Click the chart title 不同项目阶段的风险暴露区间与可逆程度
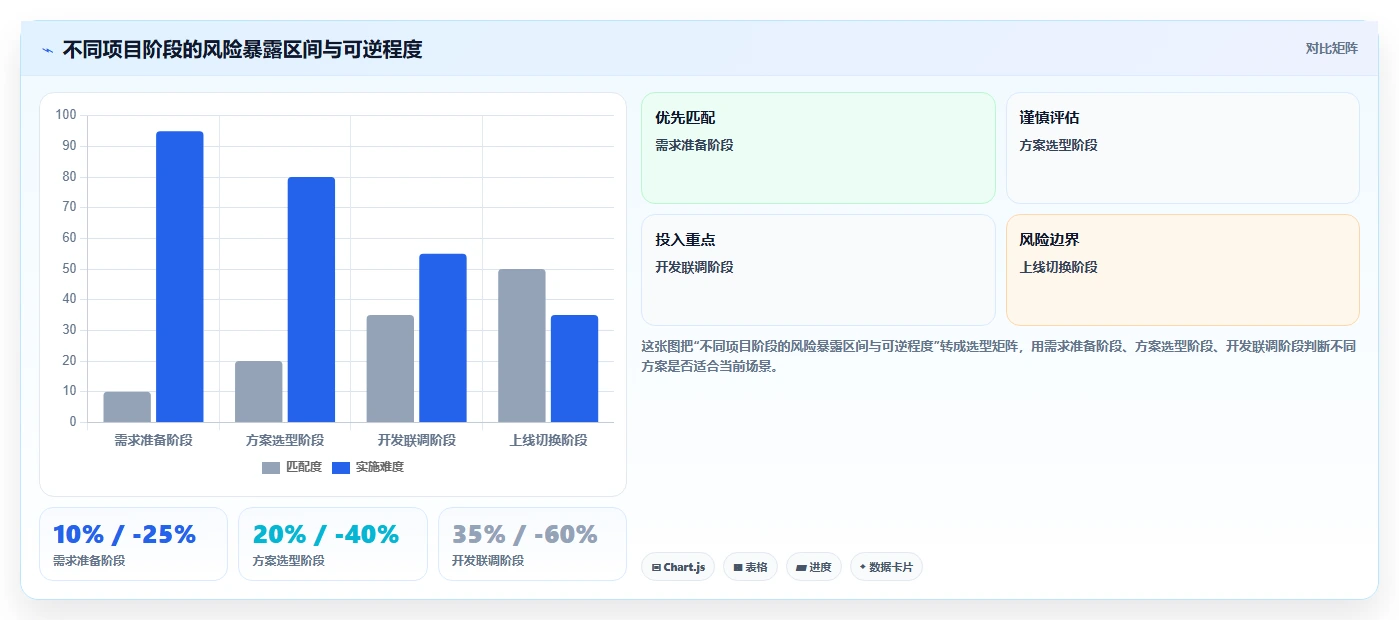This screenshot has height=620, width=1399. coord(242,50)
